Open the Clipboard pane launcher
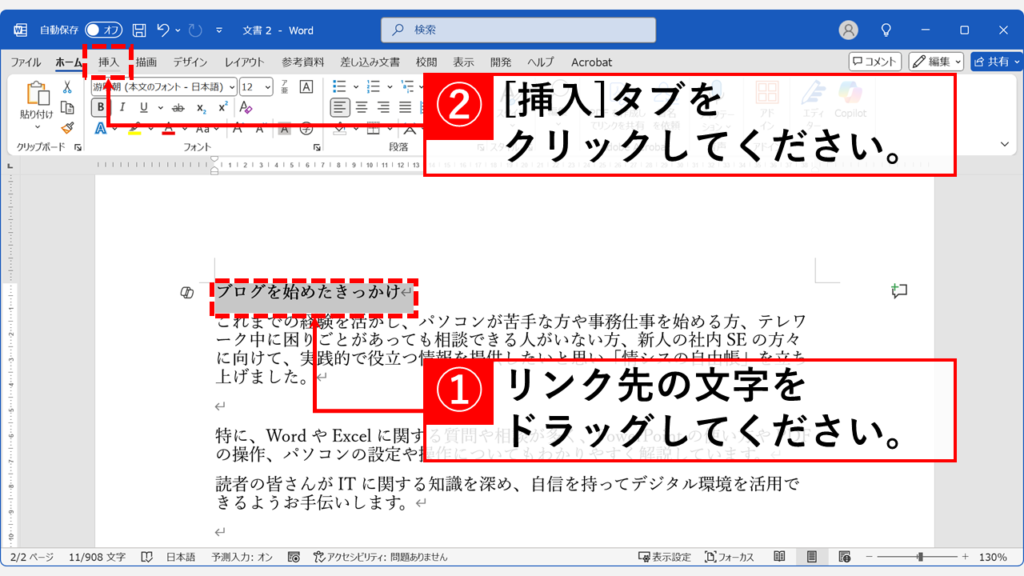1024x576 pixels. point(78,148)
